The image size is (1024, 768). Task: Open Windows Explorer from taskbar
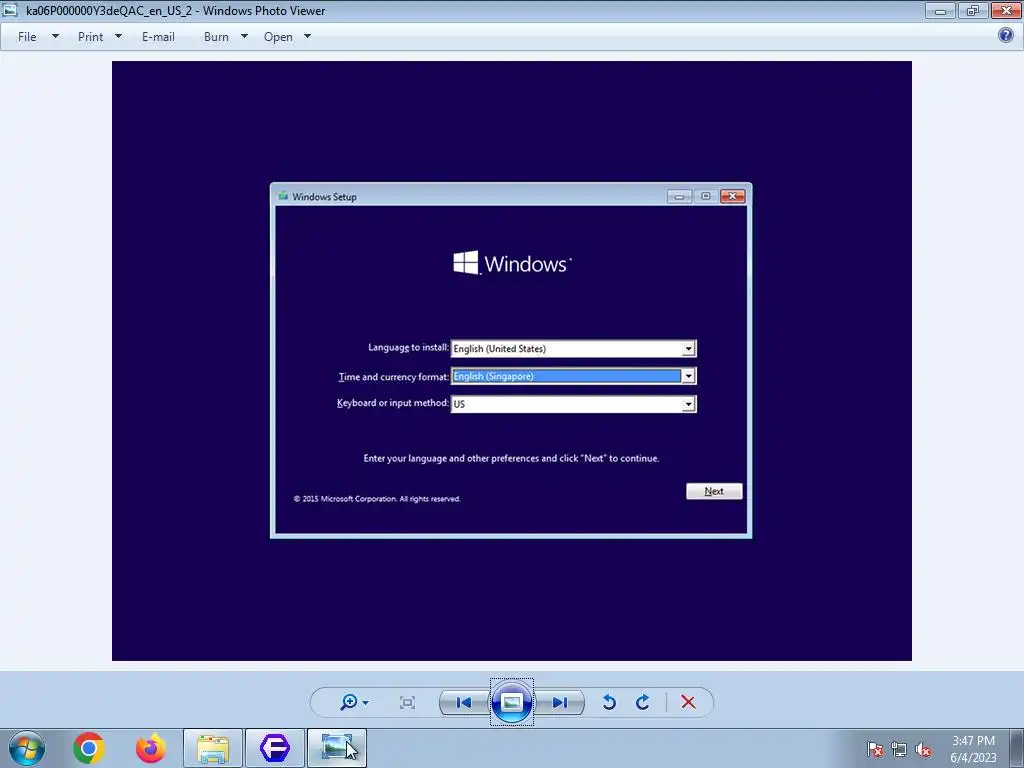[x=213, y=748]
